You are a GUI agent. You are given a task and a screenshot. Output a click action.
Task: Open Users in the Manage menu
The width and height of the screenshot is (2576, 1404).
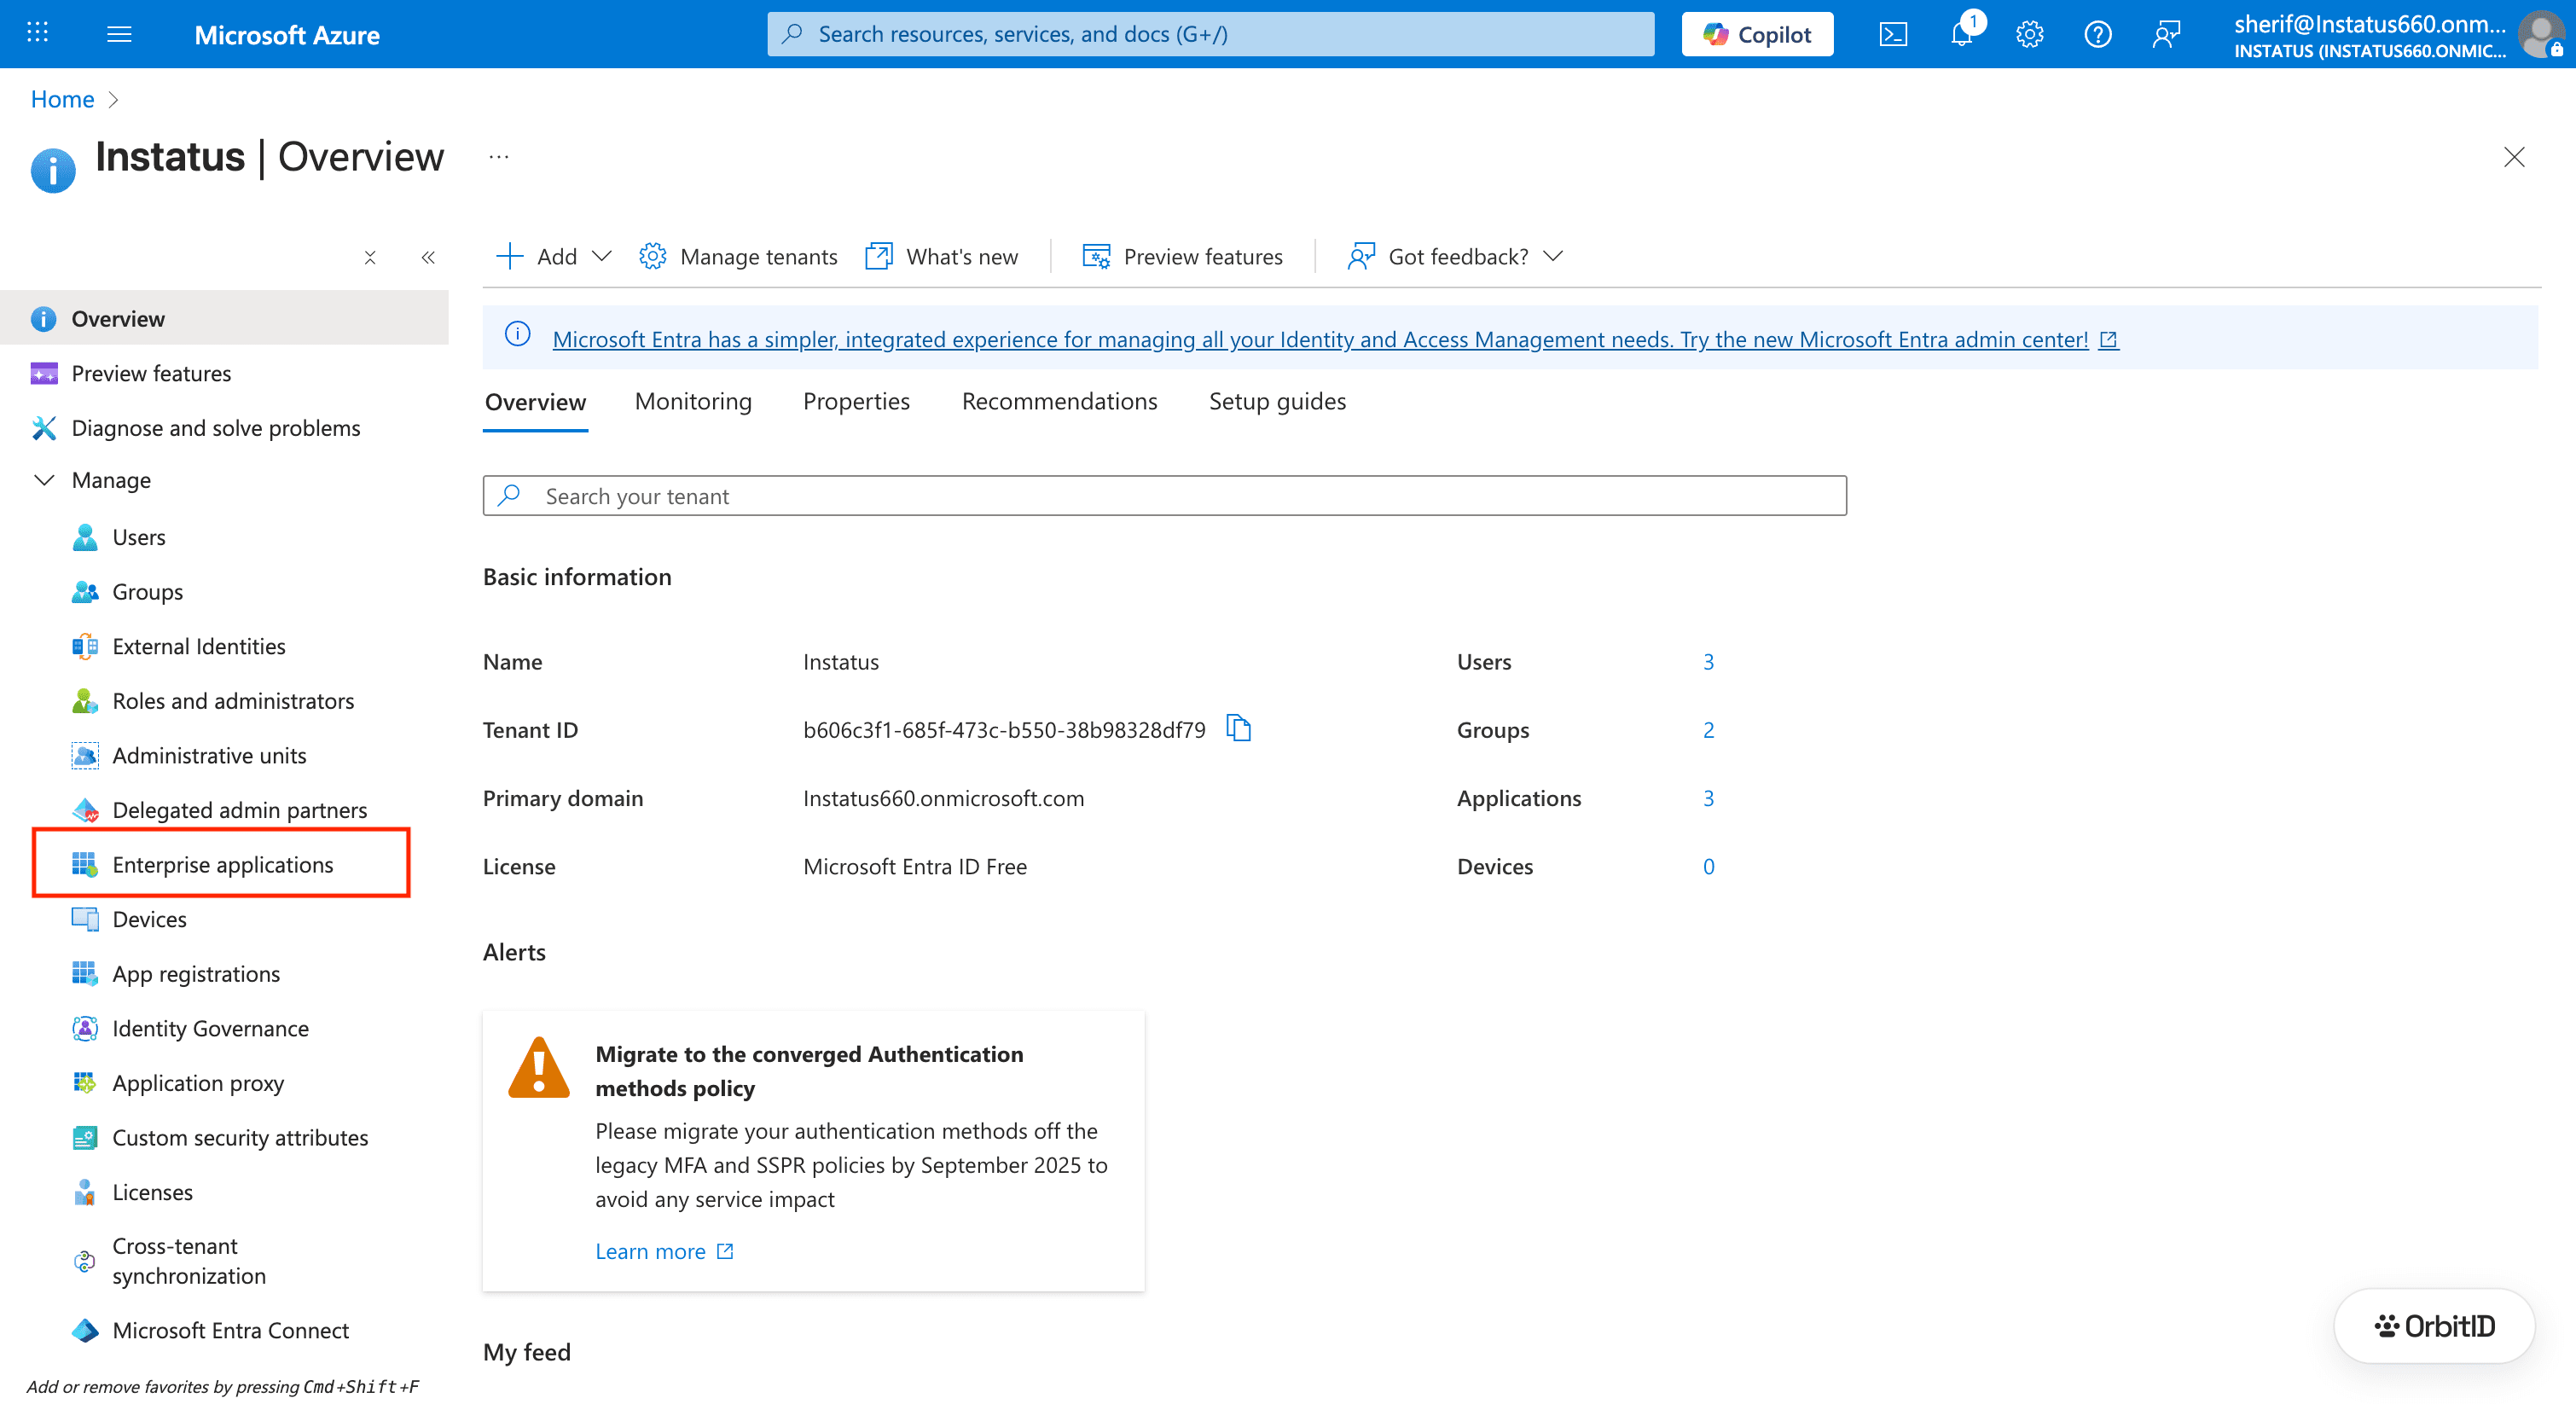coord(138,537)
